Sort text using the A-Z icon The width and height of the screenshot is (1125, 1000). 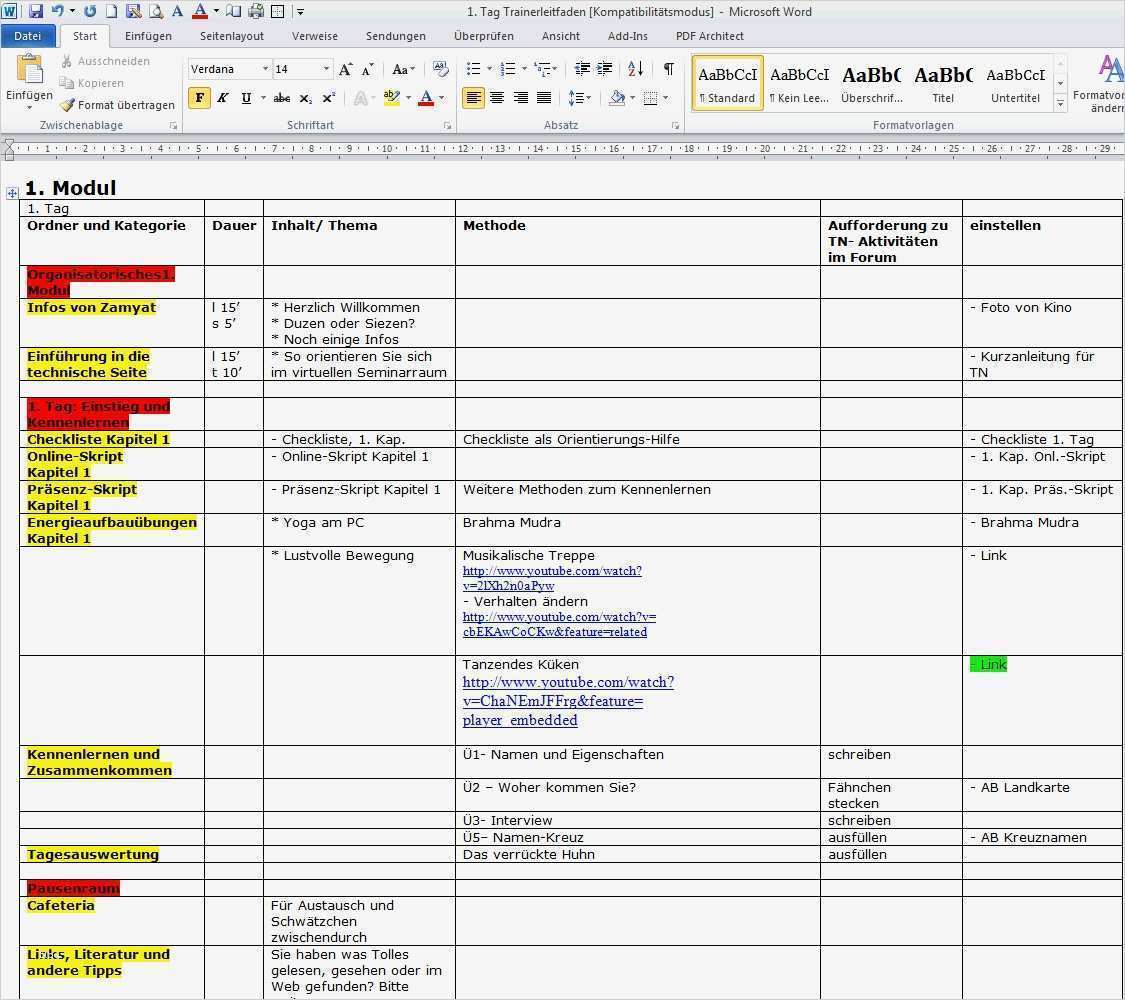635,69
